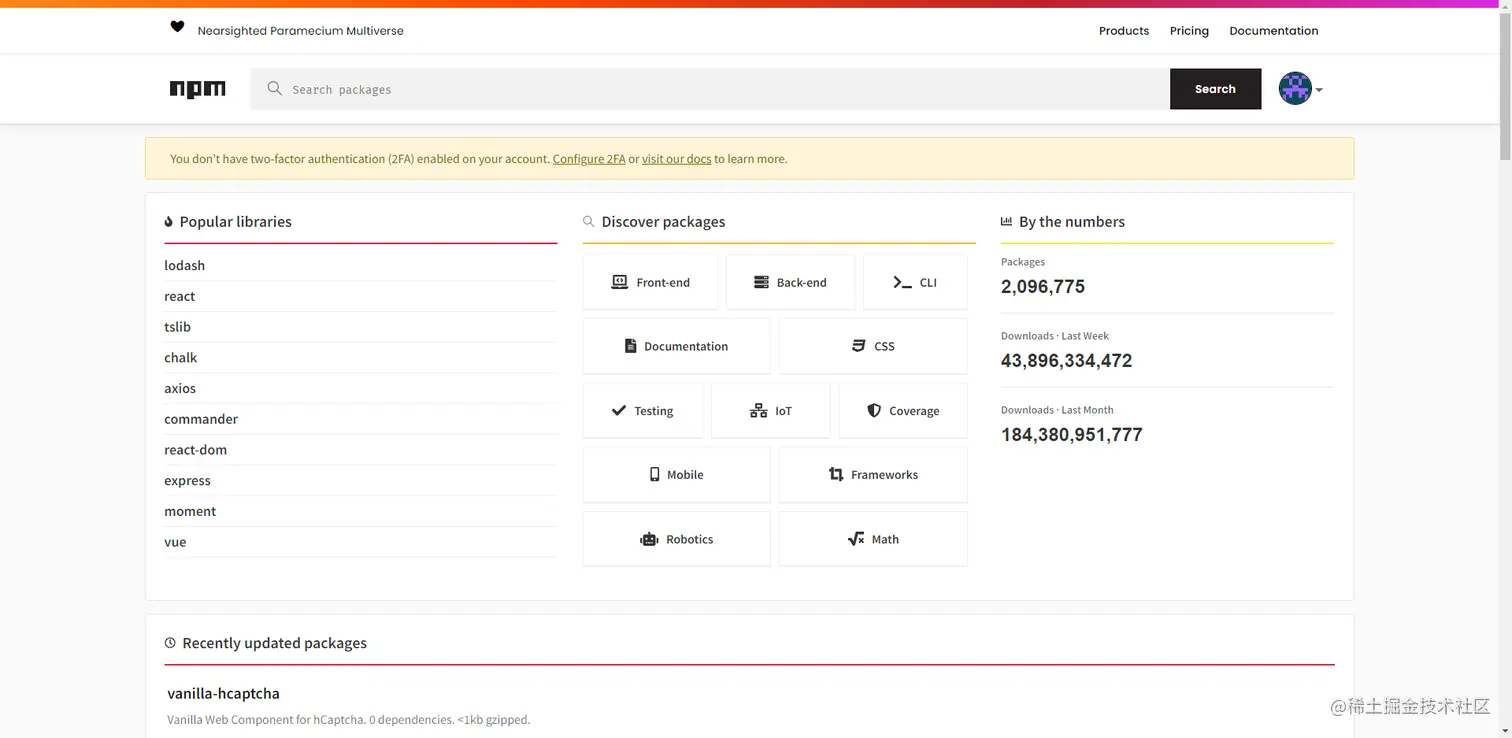Select the Mobile category tile
This screenshot has height=738, width=1512.
click(x=676, y=474)
